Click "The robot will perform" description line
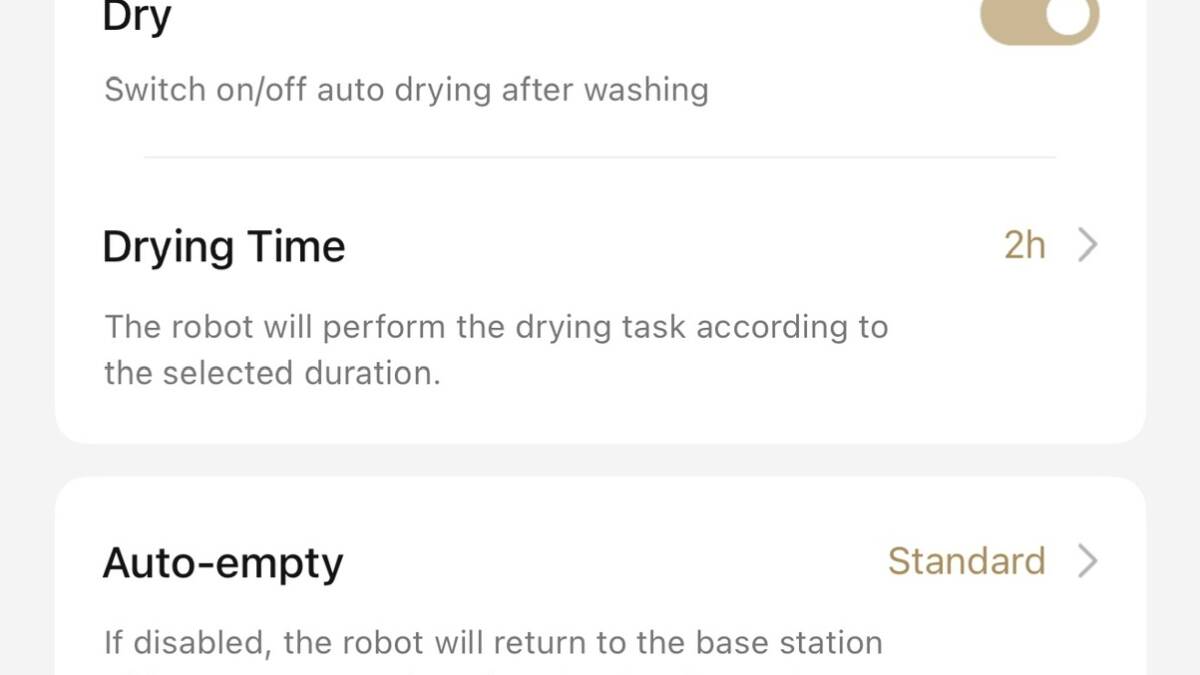This screenshot has height=675, width=1200. point(496,327)
